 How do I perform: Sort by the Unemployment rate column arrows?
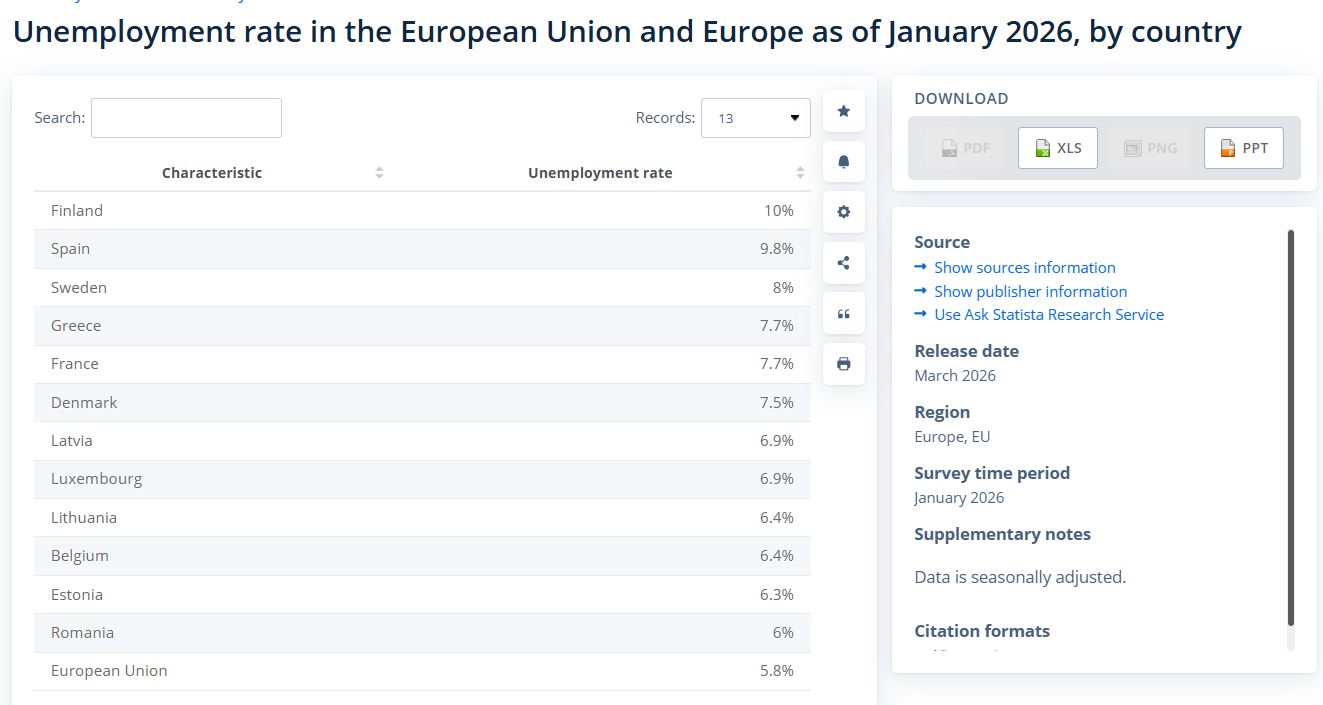[800, 173]
